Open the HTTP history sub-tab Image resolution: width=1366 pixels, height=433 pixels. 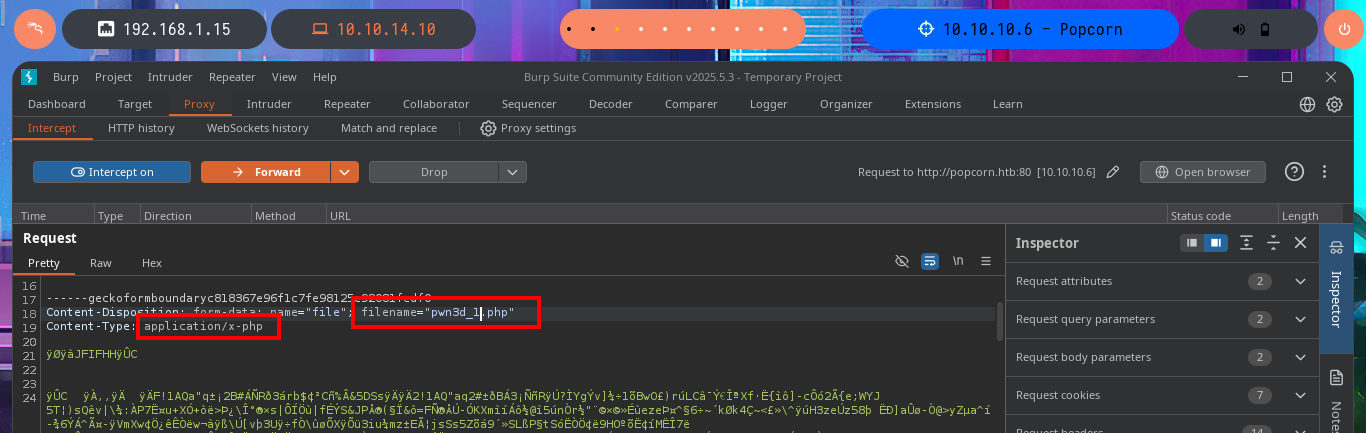[x=141, y=128]
